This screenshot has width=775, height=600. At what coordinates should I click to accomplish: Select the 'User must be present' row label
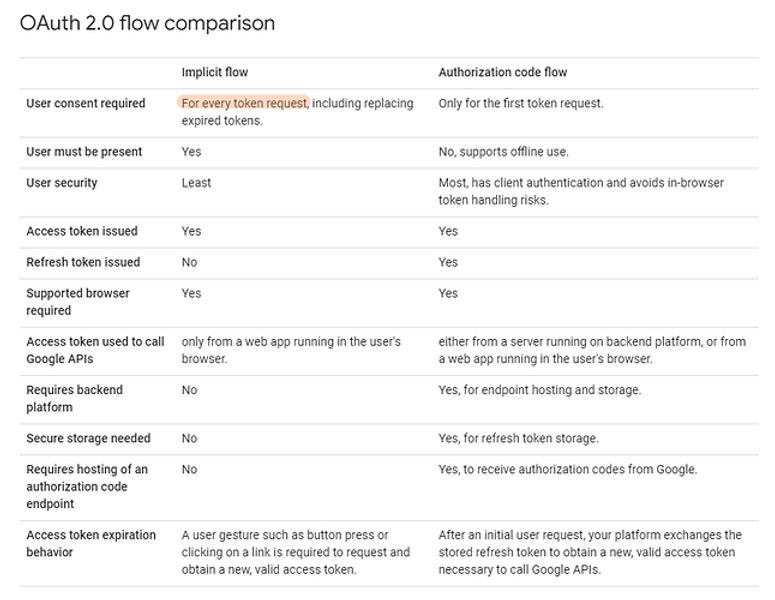coord(84,152)
